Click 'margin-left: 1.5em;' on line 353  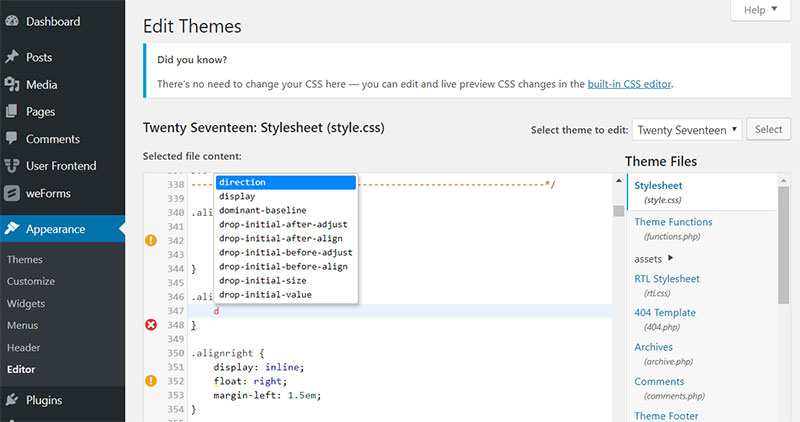(267, 395)
